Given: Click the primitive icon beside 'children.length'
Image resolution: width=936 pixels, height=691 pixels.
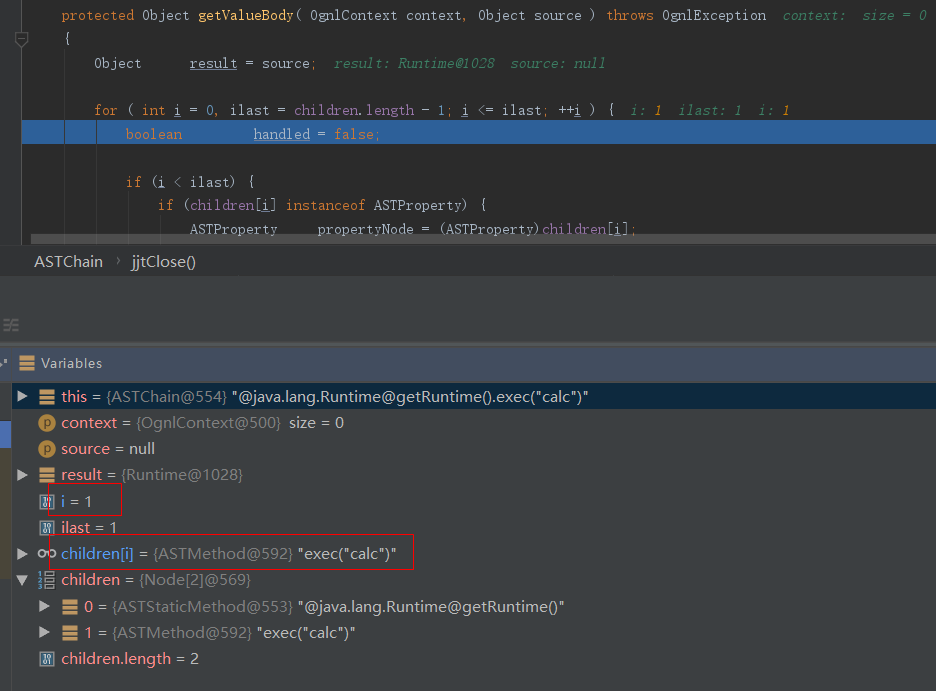Looking at the screenshot, I should (x=46, y=659).
